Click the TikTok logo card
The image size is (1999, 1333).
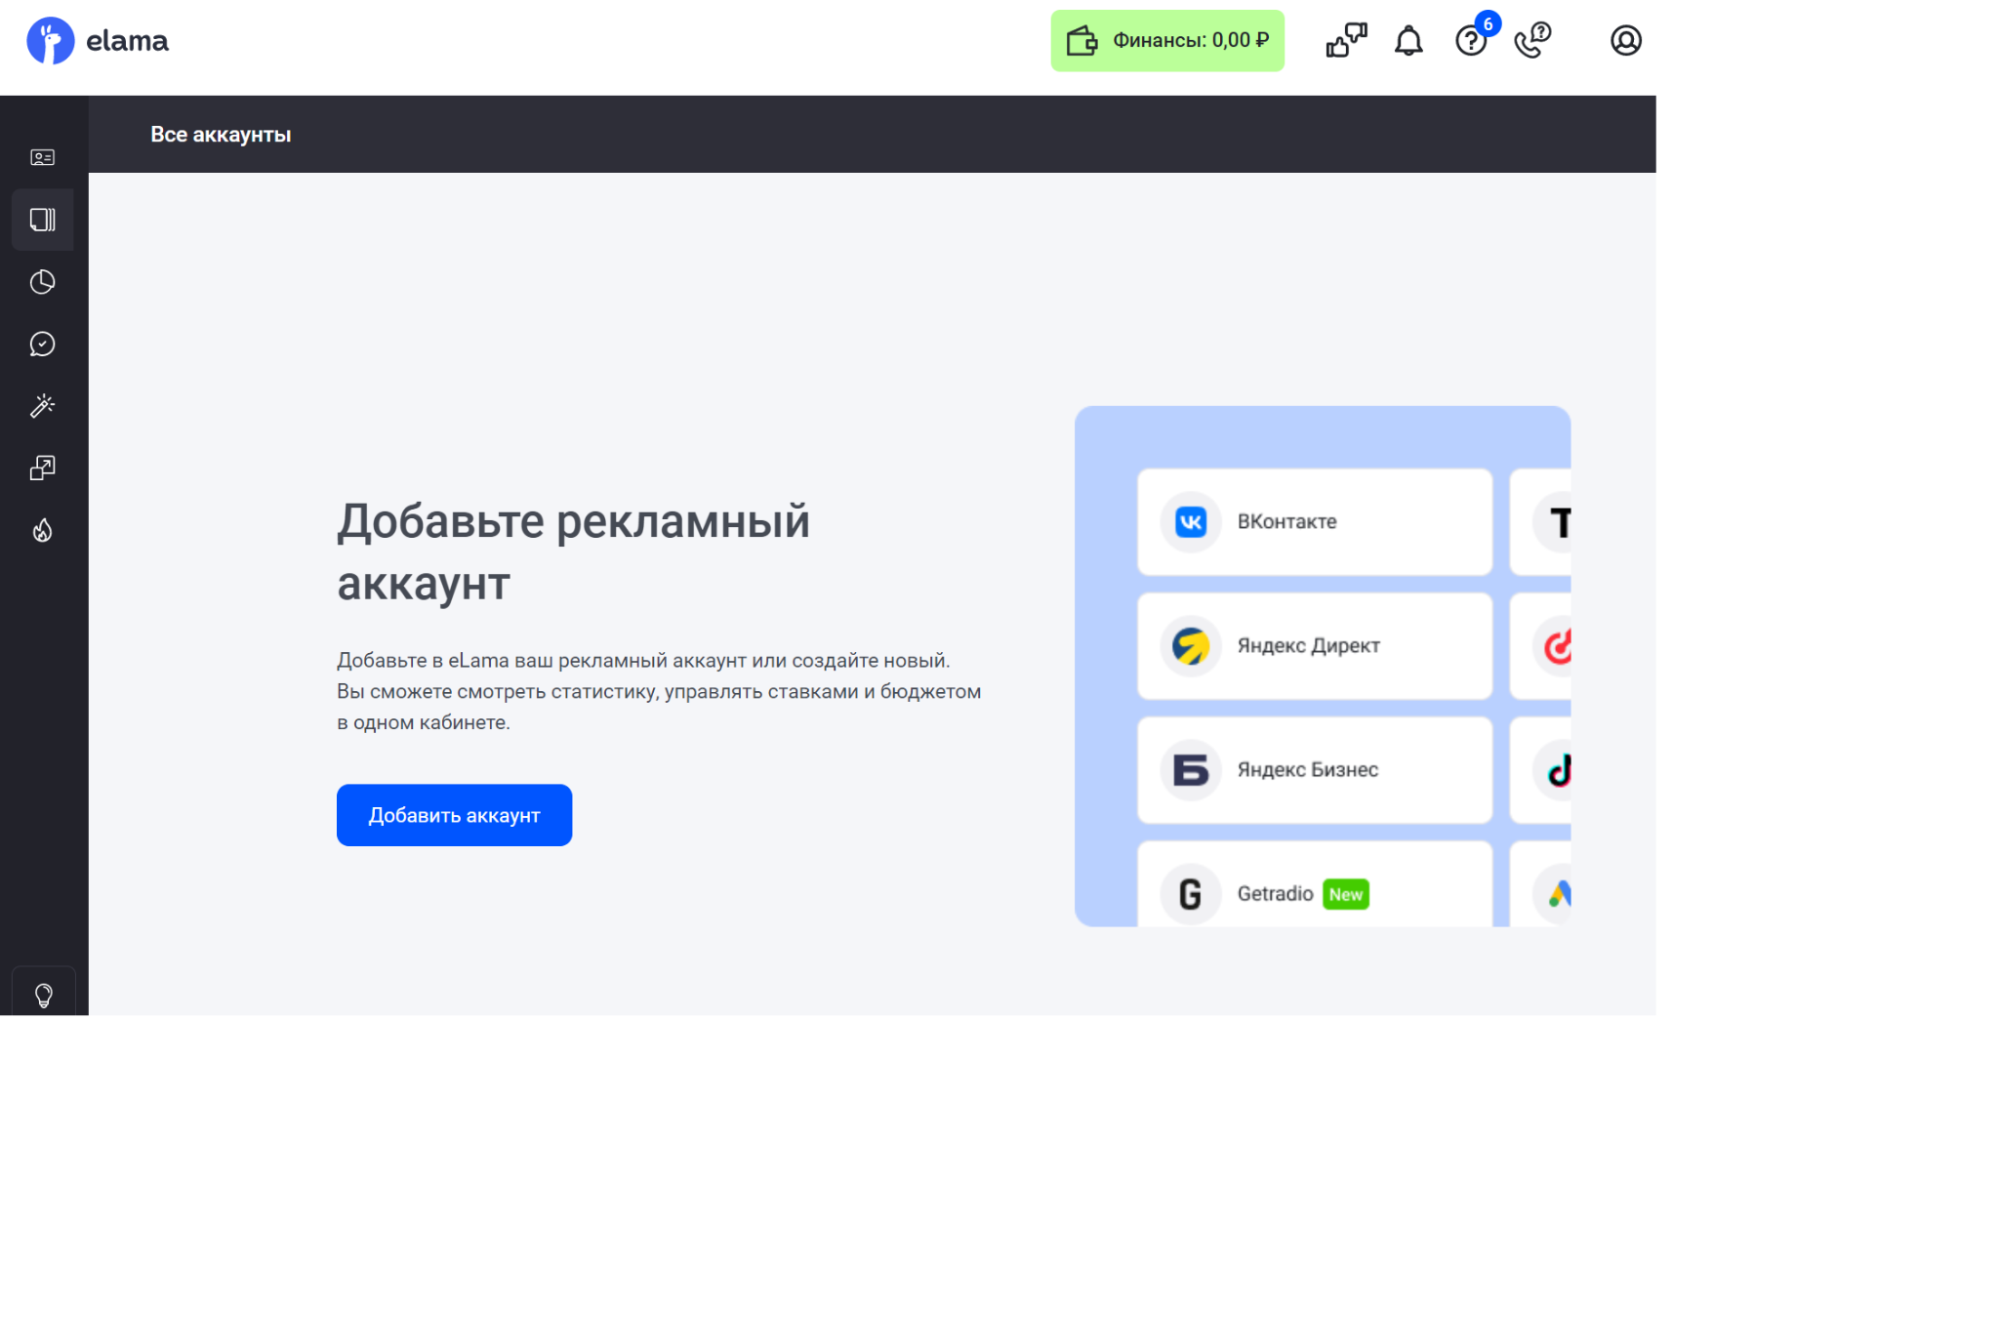click(1541, 770)
